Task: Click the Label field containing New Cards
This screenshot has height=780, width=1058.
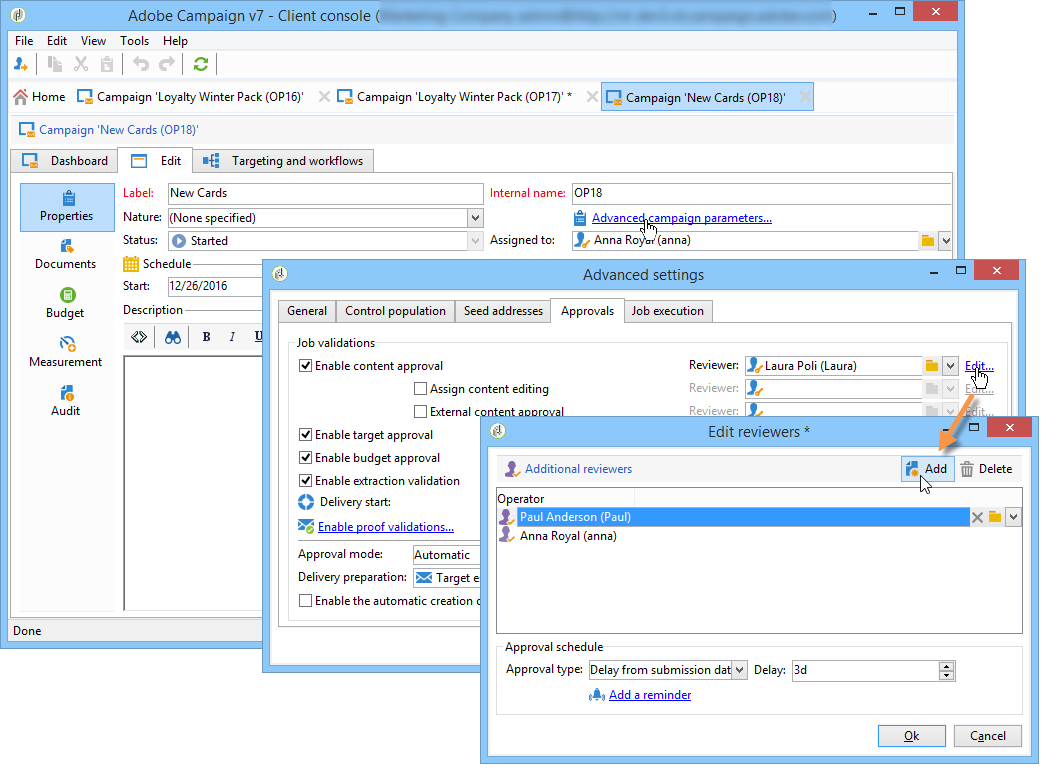Action: point(326,194)
